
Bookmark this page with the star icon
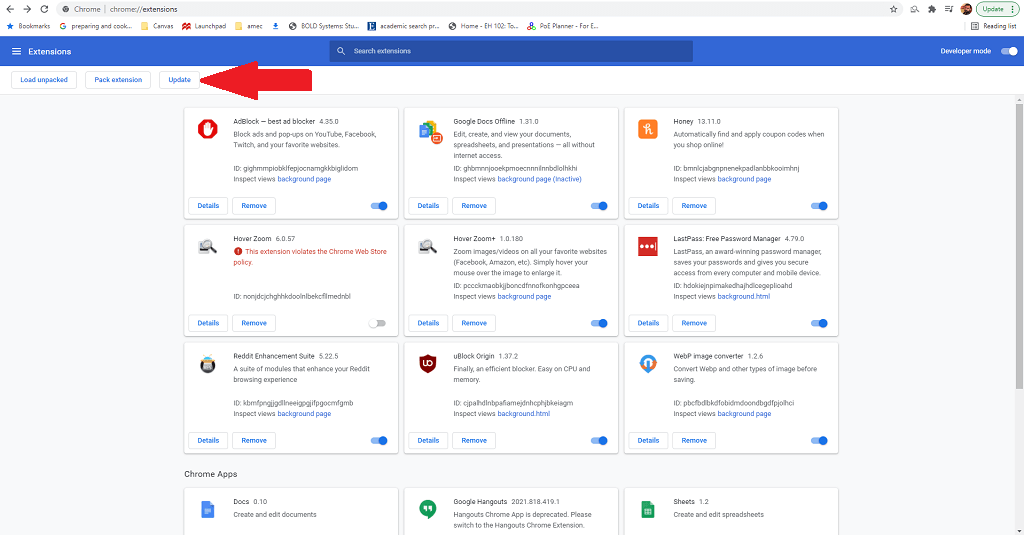pyautogui.click(x=893, y=8)
